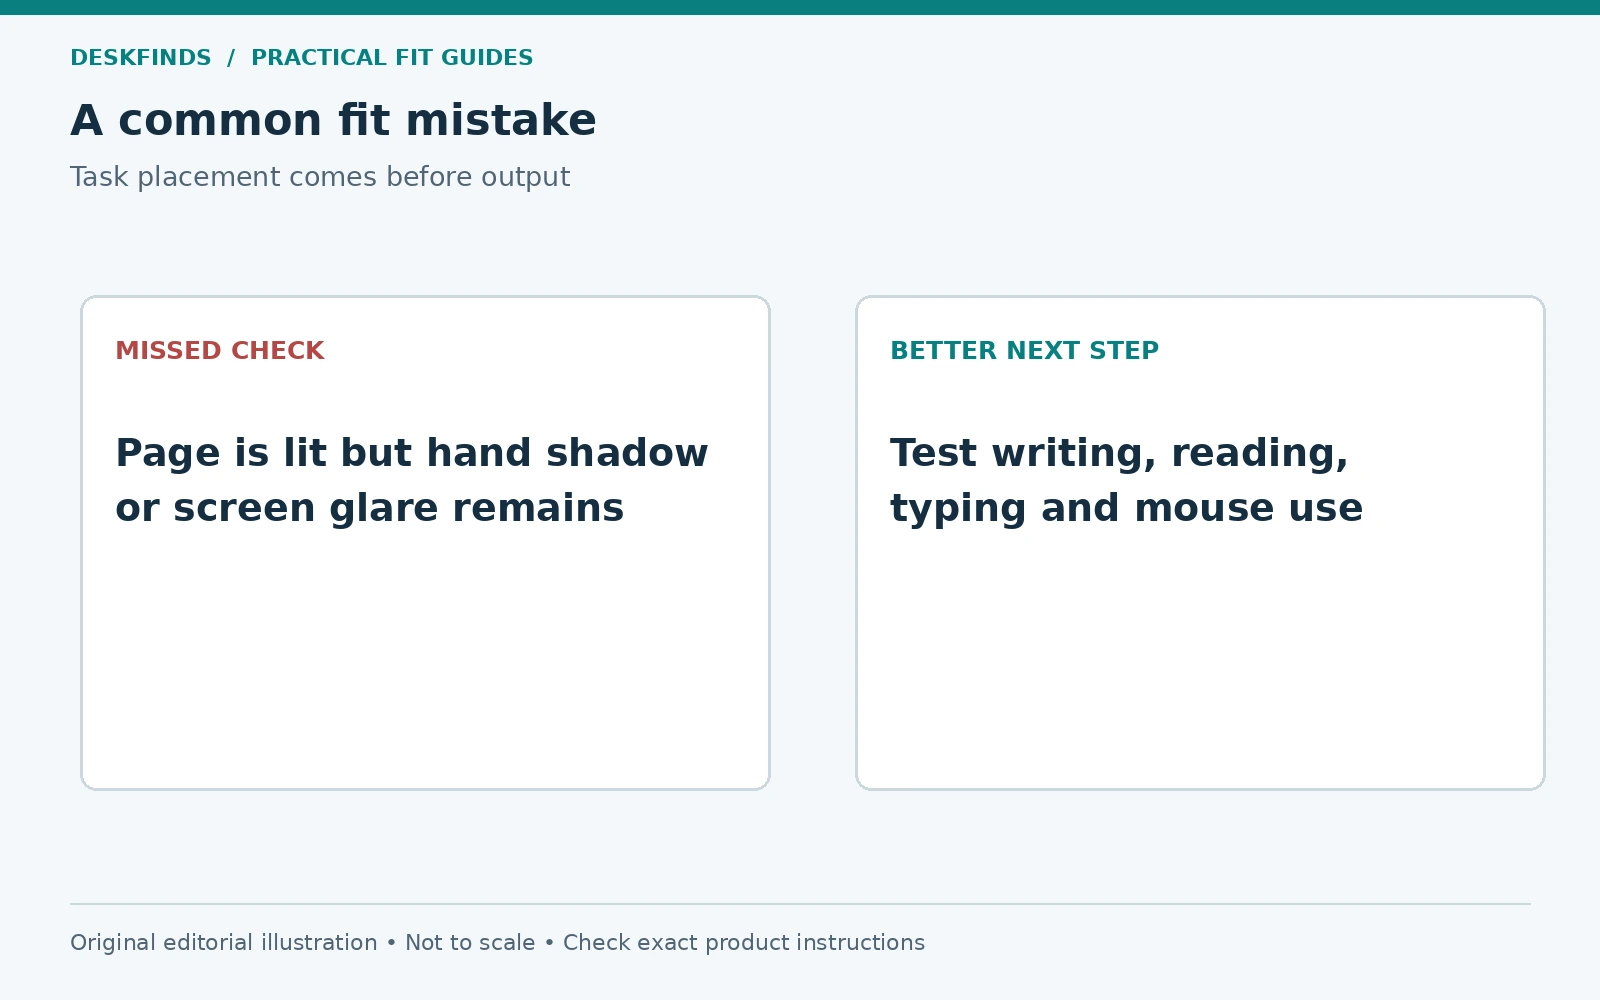Click the 'Page is lit but hand shadow' text
Viewport: 1600px width, 1000px height.
pyautogui.click(x=412, y=453)
